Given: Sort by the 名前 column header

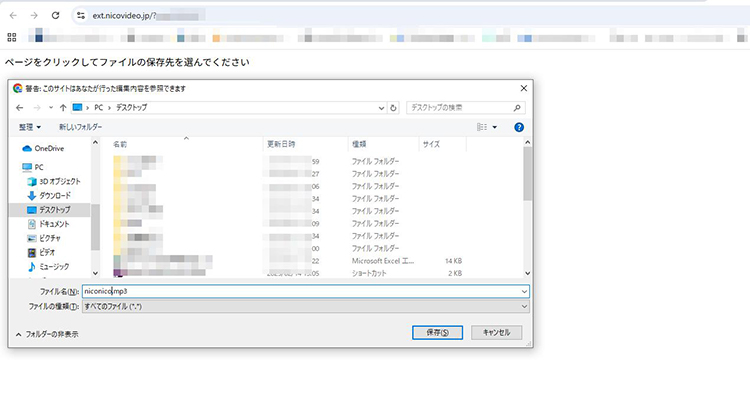Looking at the screenshot, I should click(x=187, y=144).
